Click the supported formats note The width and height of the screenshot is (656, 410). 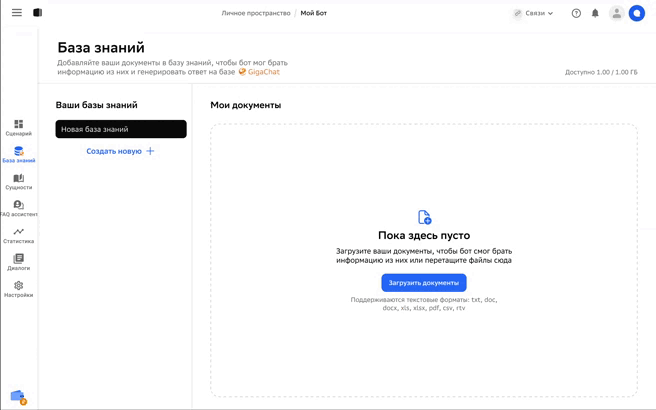coord(424,304)
